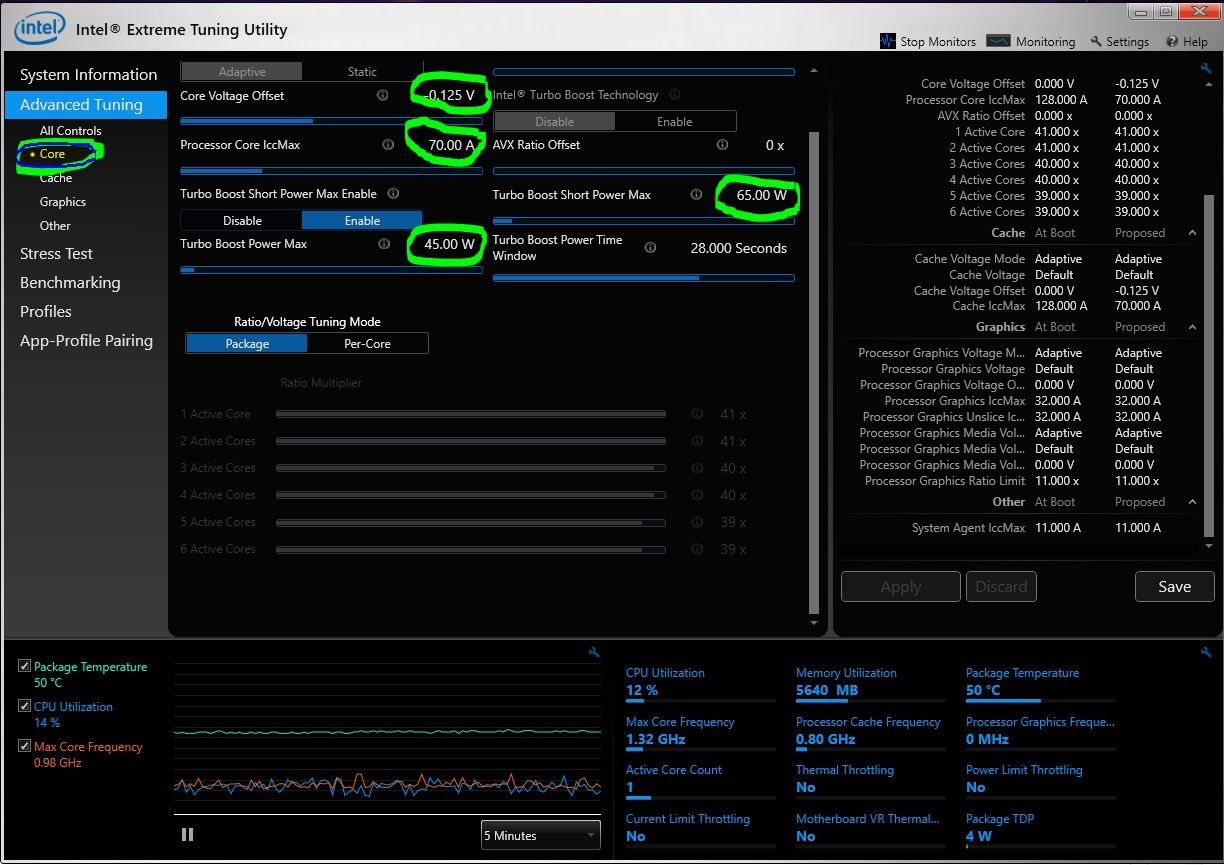This screenshot has height=865, width=1224.
Task: Click the Intel logo
Action: pyautogui.click(x=40, y=28)
